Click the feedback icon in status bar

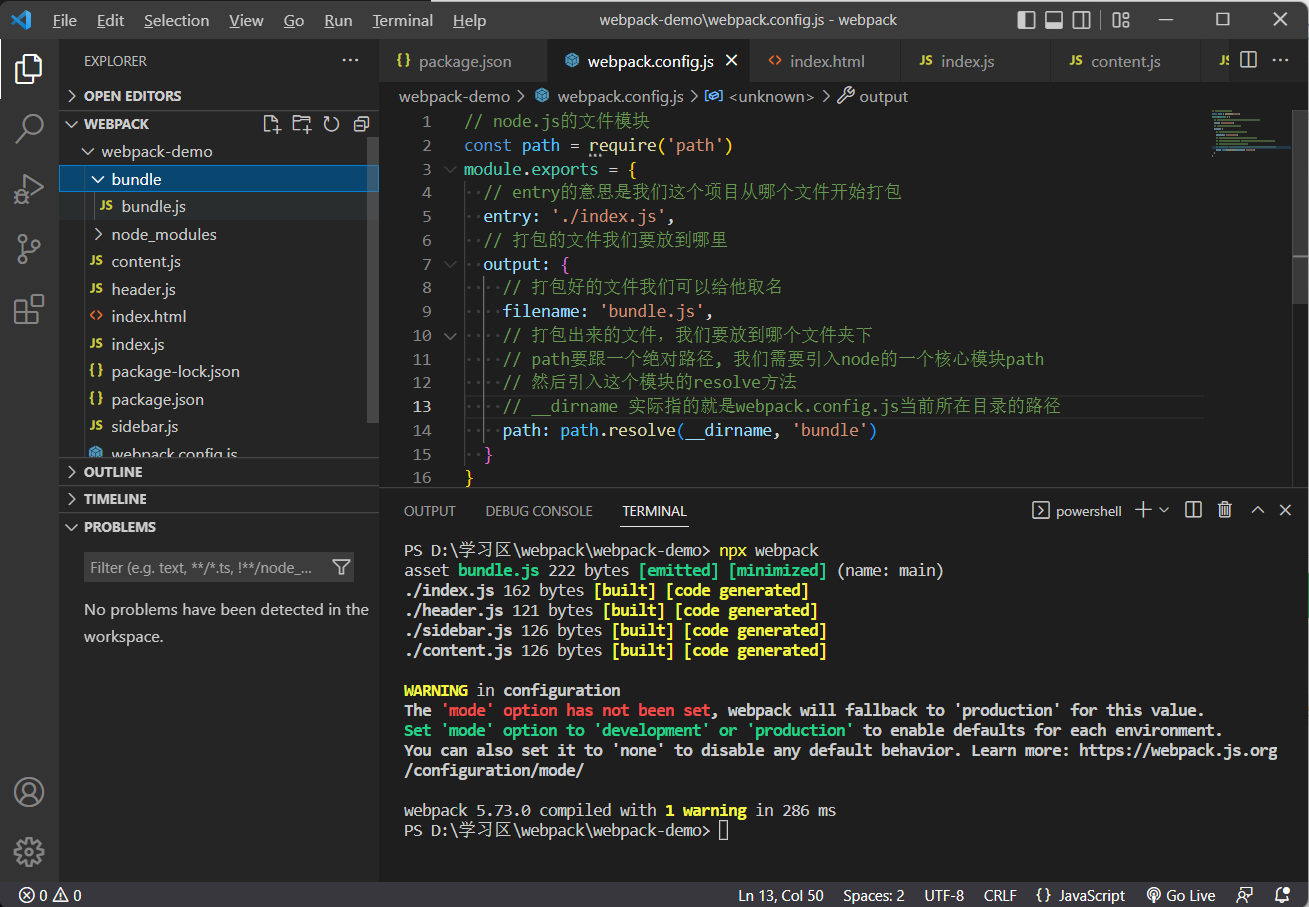click(1245, 895)
